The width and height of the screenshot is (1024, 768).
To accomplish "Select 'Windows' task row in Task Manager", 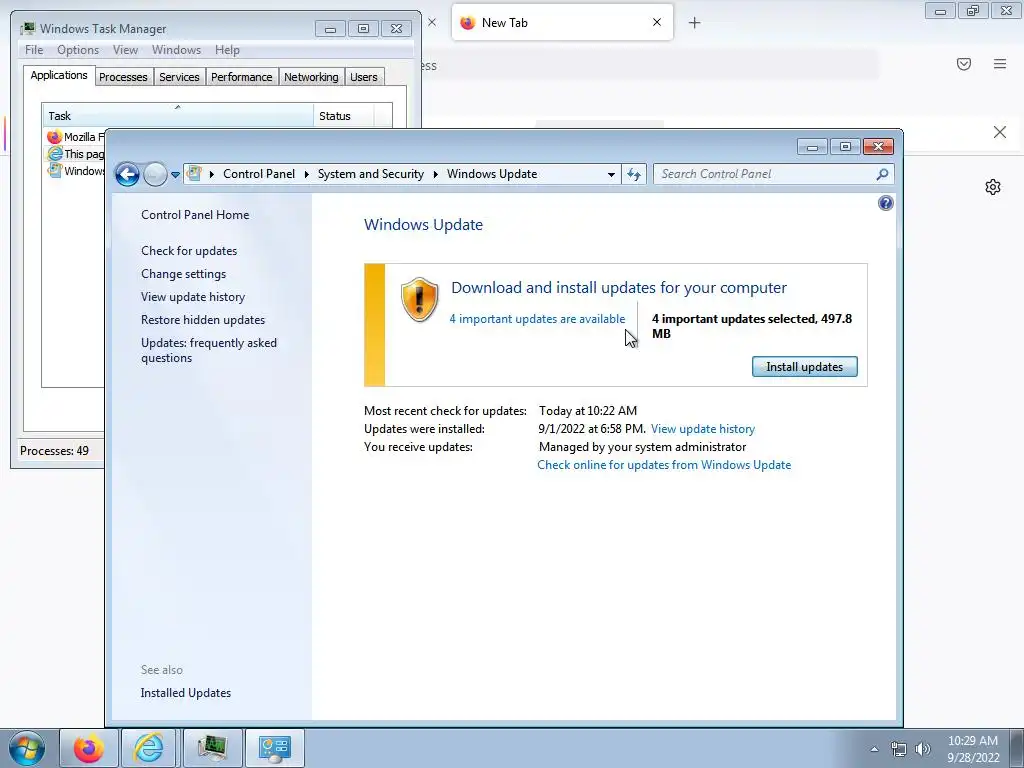I will [x=75, y=171].
